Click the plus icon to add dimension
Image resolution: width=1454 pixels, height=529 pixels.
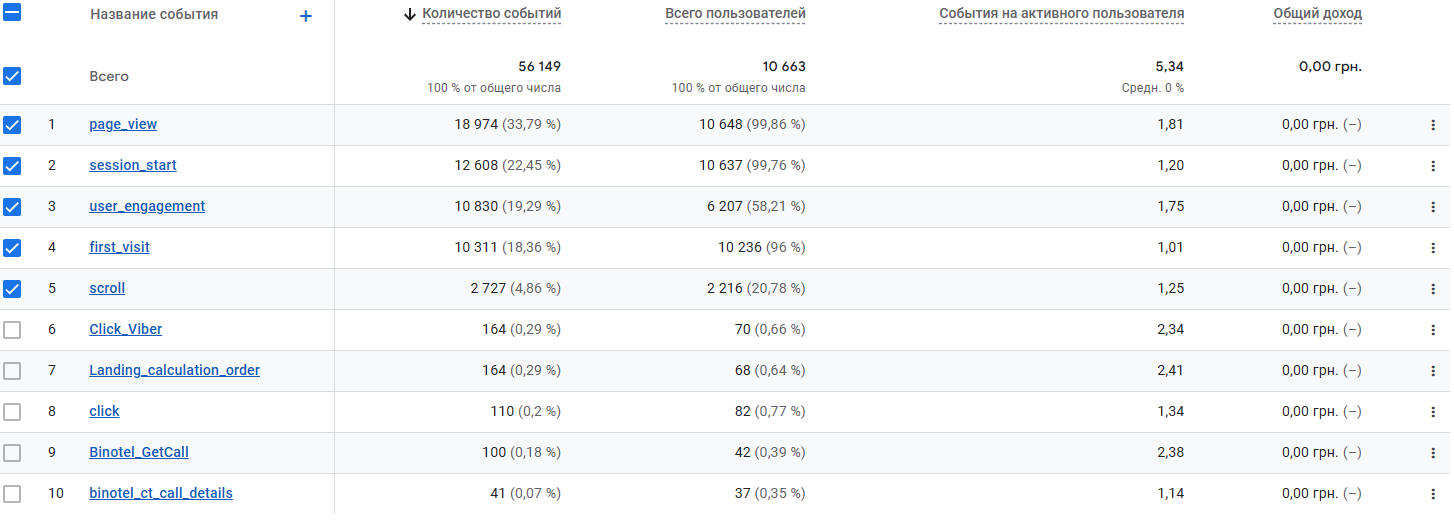pos(306,16)
